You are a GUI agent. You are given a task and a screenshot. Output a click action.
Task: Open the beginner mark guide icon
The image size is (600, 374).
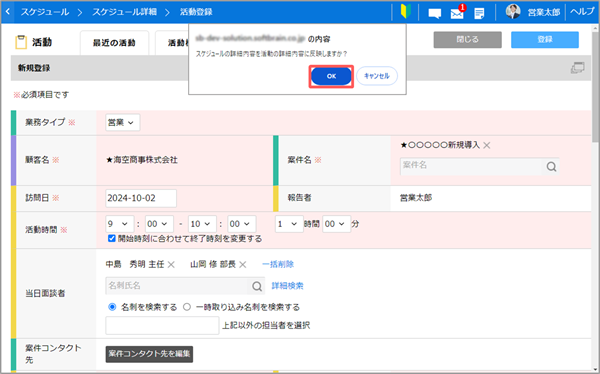pyautogui.click(x=406, y=12)
